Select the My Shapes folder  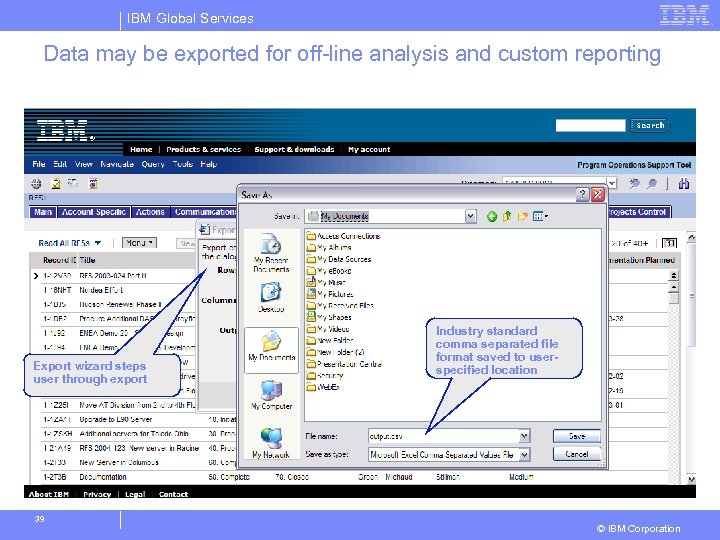point(329,317)
